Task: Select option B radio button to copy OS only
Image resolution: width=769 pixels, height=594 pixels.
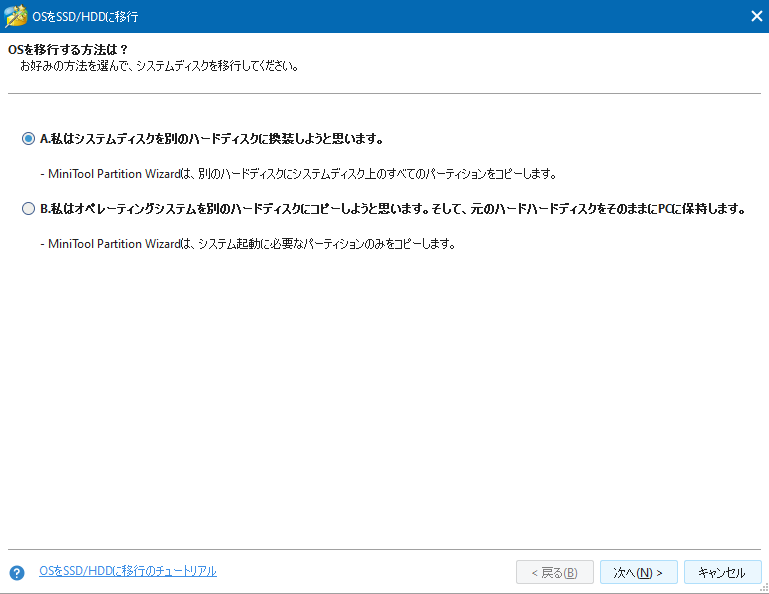Action: tap(28, 209)
